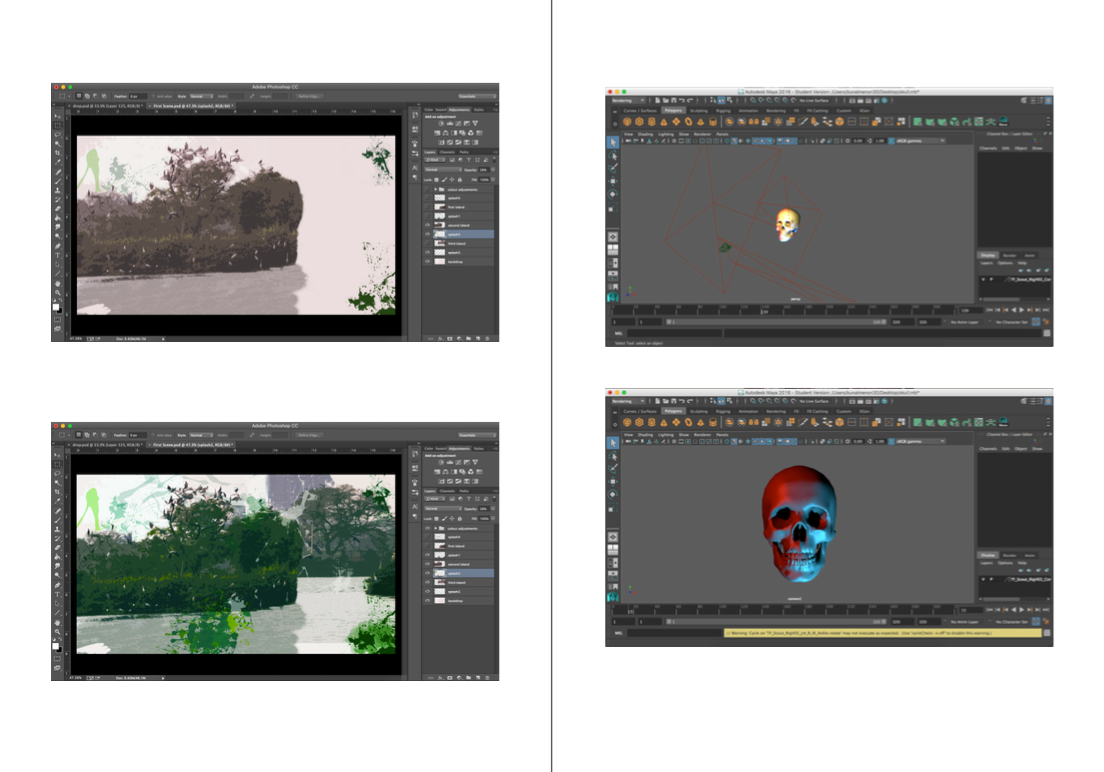Open Shading panel menu in upper Maya viewport
Screen dimensions: 1104x772
click(646, 135)
